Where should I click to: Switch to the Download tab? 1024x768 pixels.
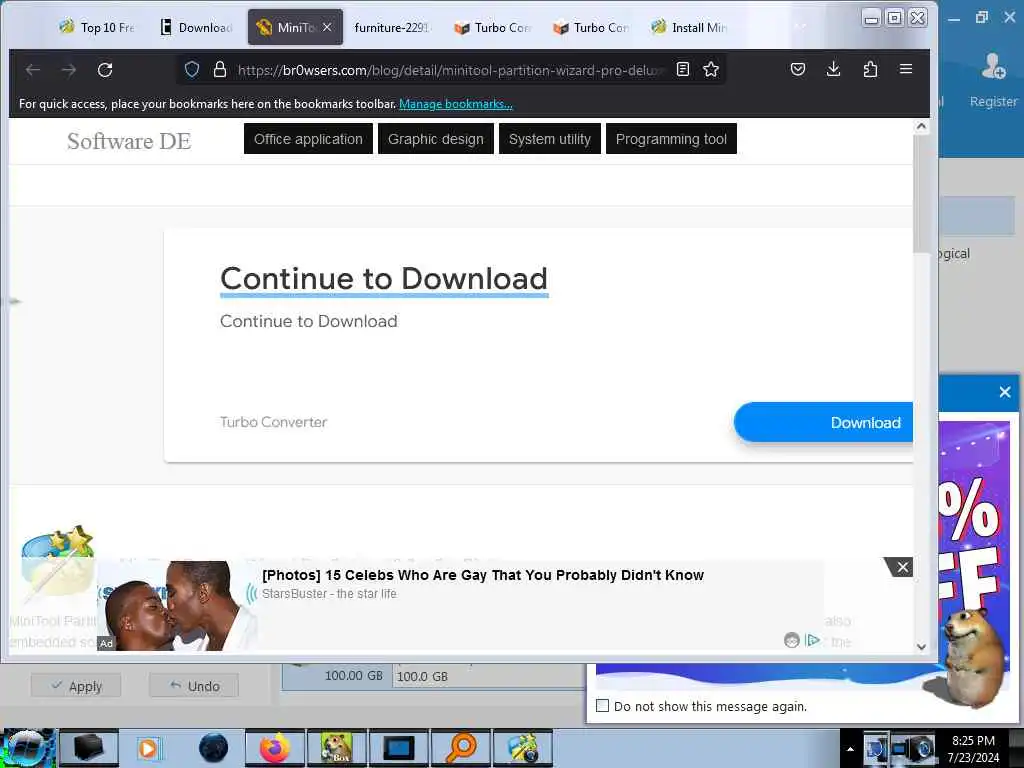196,27
